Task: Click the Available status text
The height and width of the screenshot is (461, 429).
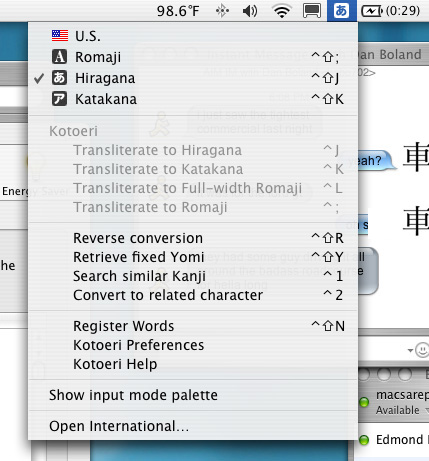Action: [398, 410]
